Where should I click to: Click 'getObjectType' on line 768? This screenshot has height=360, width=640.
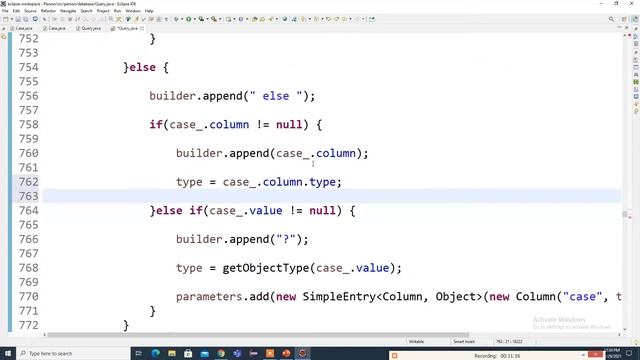266,268
